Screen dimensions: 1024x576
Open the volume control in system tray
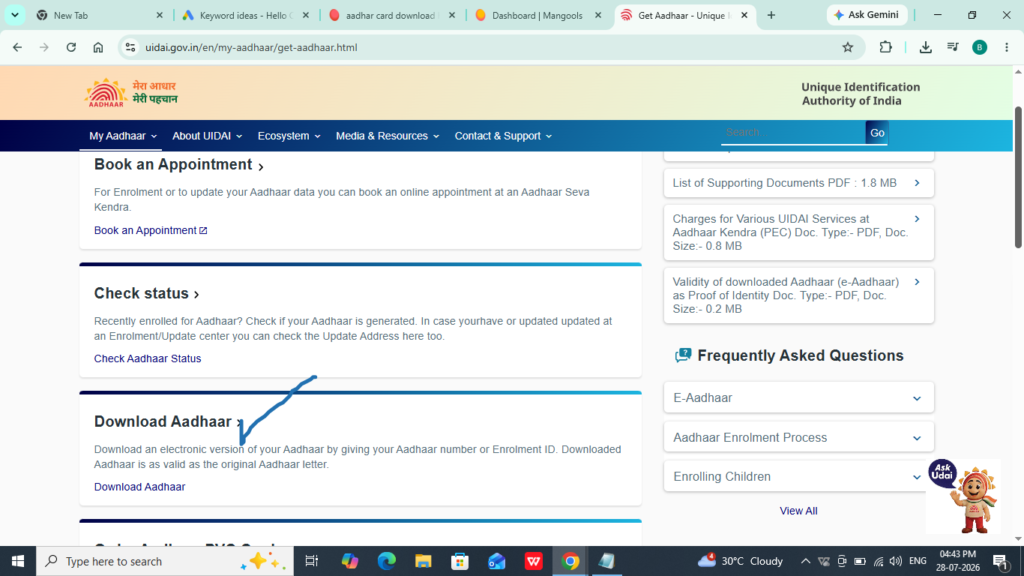[x=896, y=561]
